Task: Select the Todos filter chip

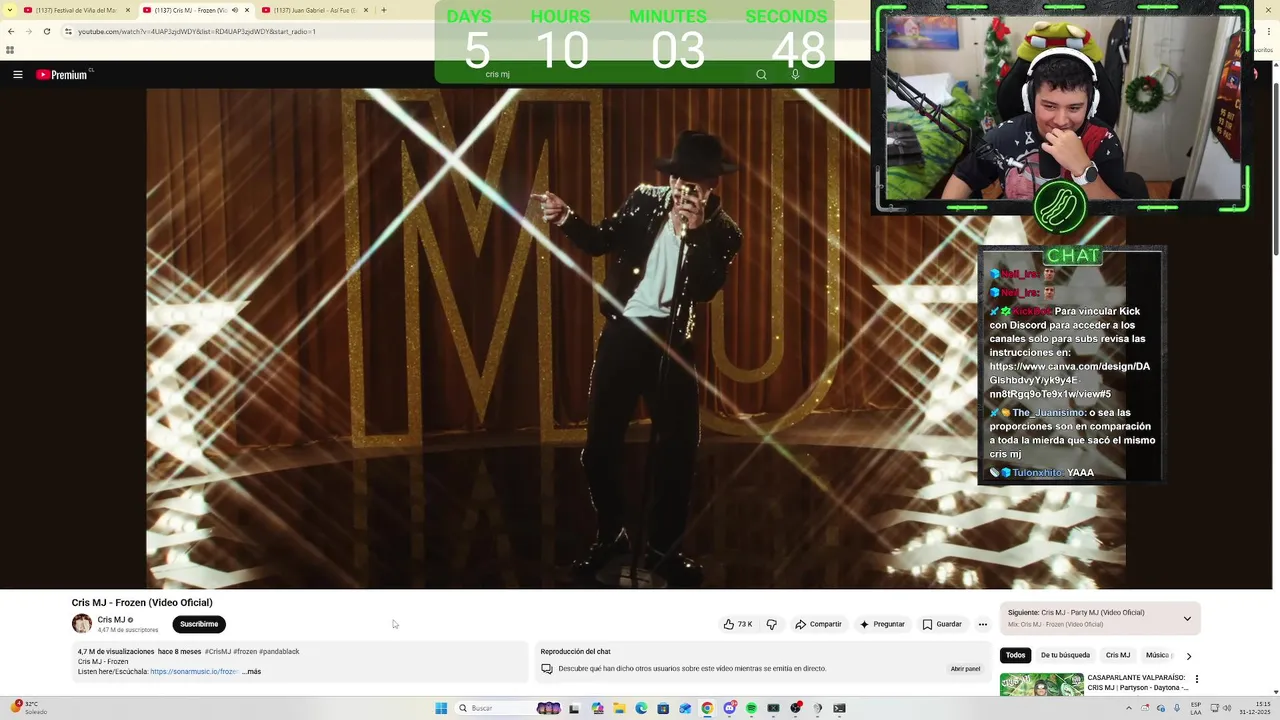Action: click(1015, 655)
